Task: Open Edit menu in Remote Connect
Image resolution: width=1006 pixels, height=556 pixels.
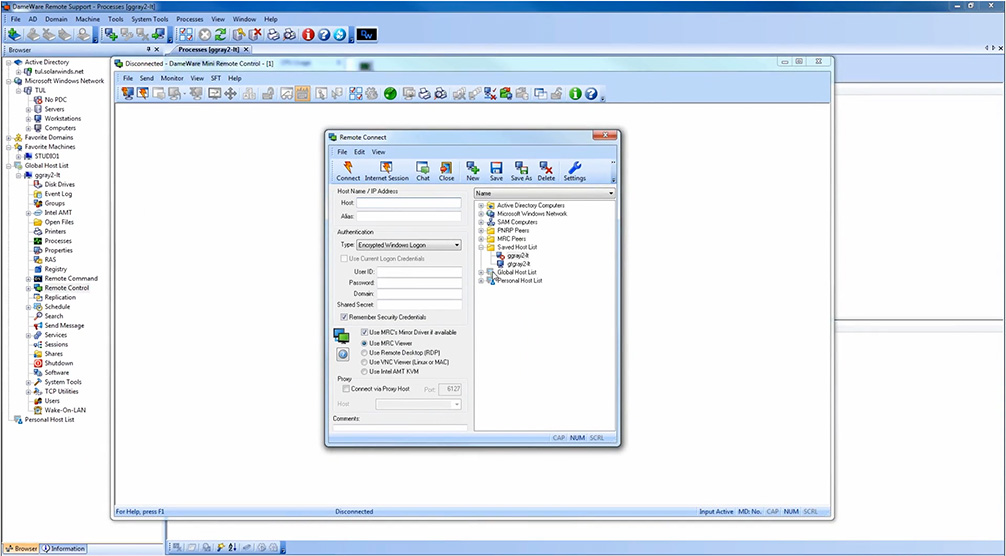Action: click(x=359, y=152)
